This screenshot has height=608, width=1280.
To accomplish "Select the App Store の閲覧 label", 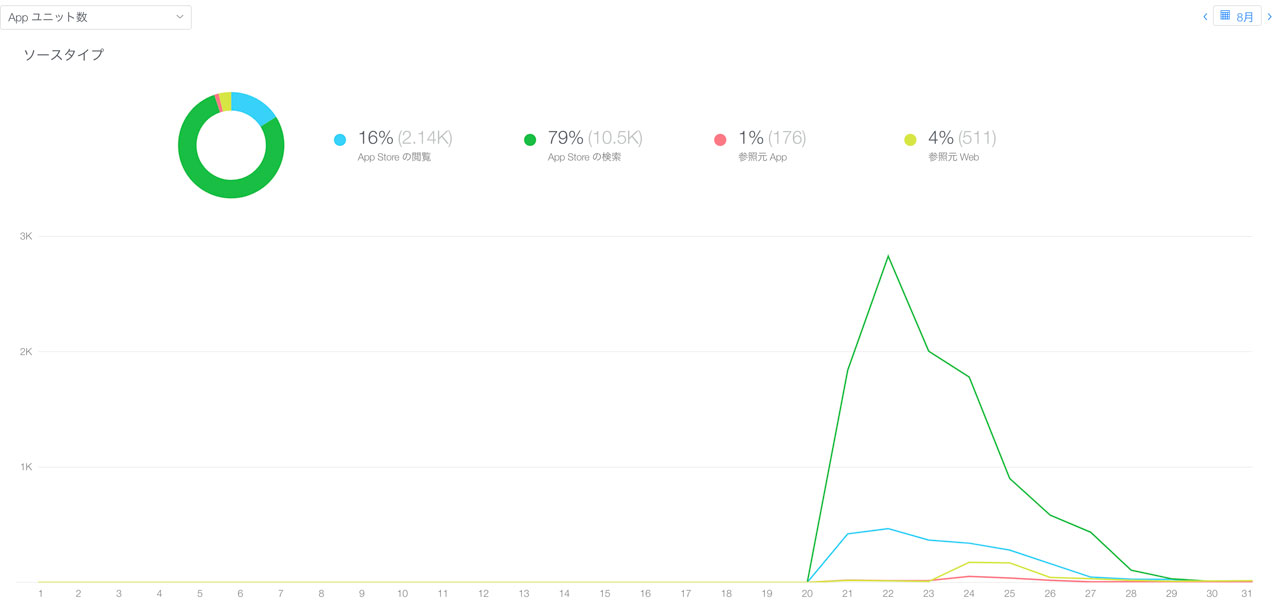I will tap(394, 157).
